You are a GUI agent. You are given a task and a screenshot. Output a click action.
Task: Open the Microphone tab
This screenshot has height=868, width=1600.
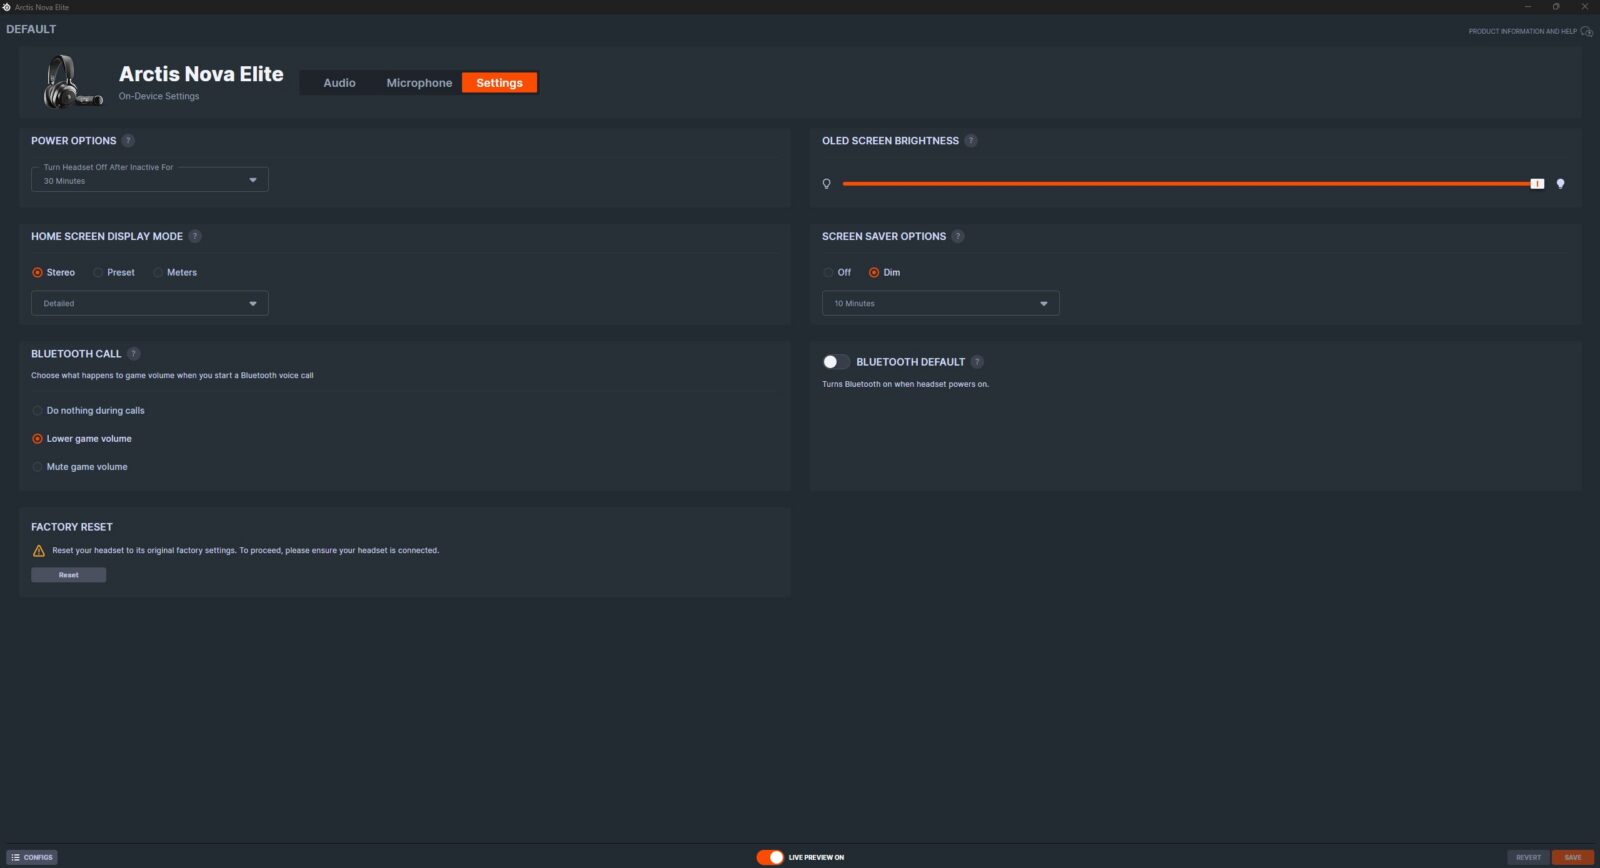pos(419,83)
